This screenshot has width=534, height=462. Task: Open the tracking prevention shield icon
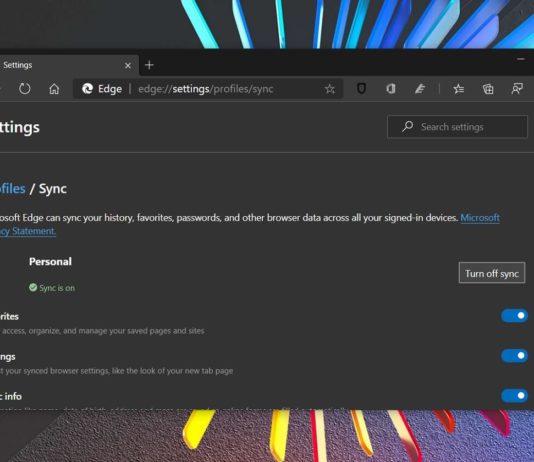click(361, 89)
